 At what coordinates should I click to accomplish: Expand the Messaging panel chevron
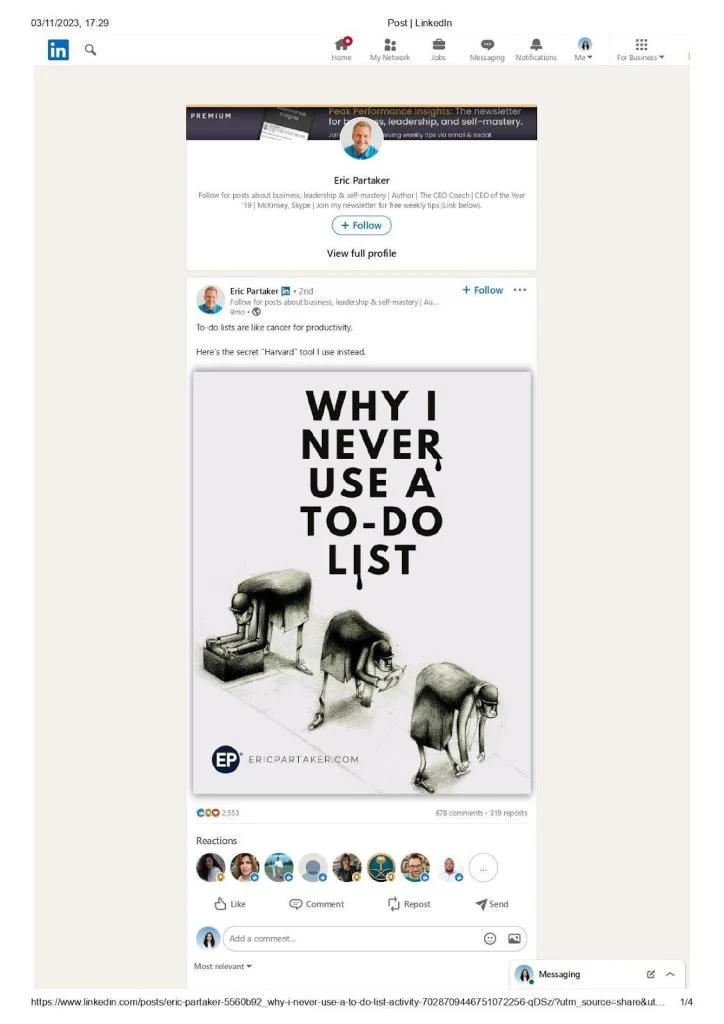(670, 974)
